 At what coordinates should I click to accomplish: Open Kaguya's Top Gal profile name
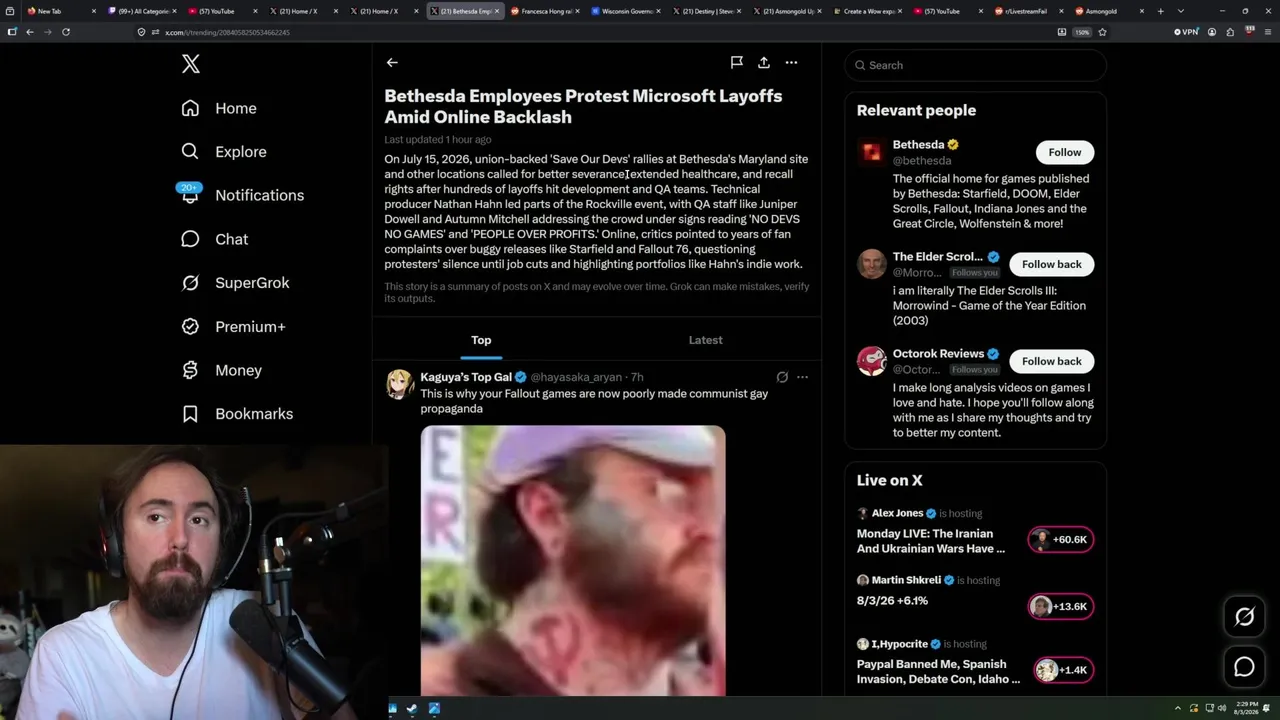(466, 377)
